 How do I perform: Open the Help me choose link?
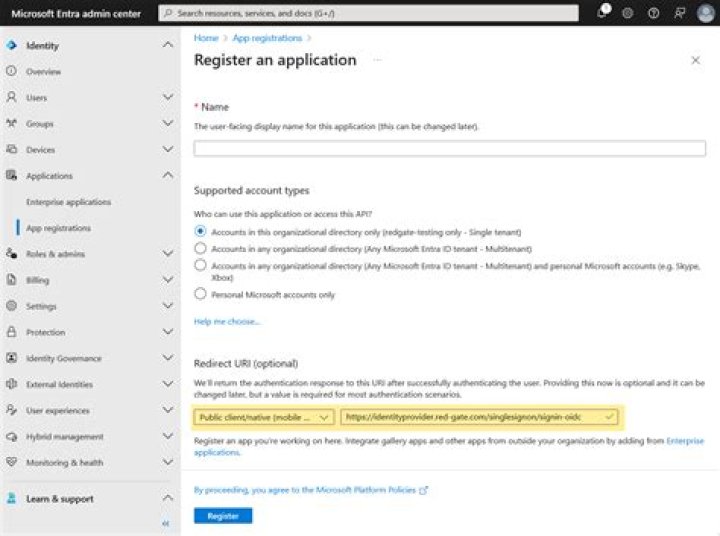[x=227, y=321]
